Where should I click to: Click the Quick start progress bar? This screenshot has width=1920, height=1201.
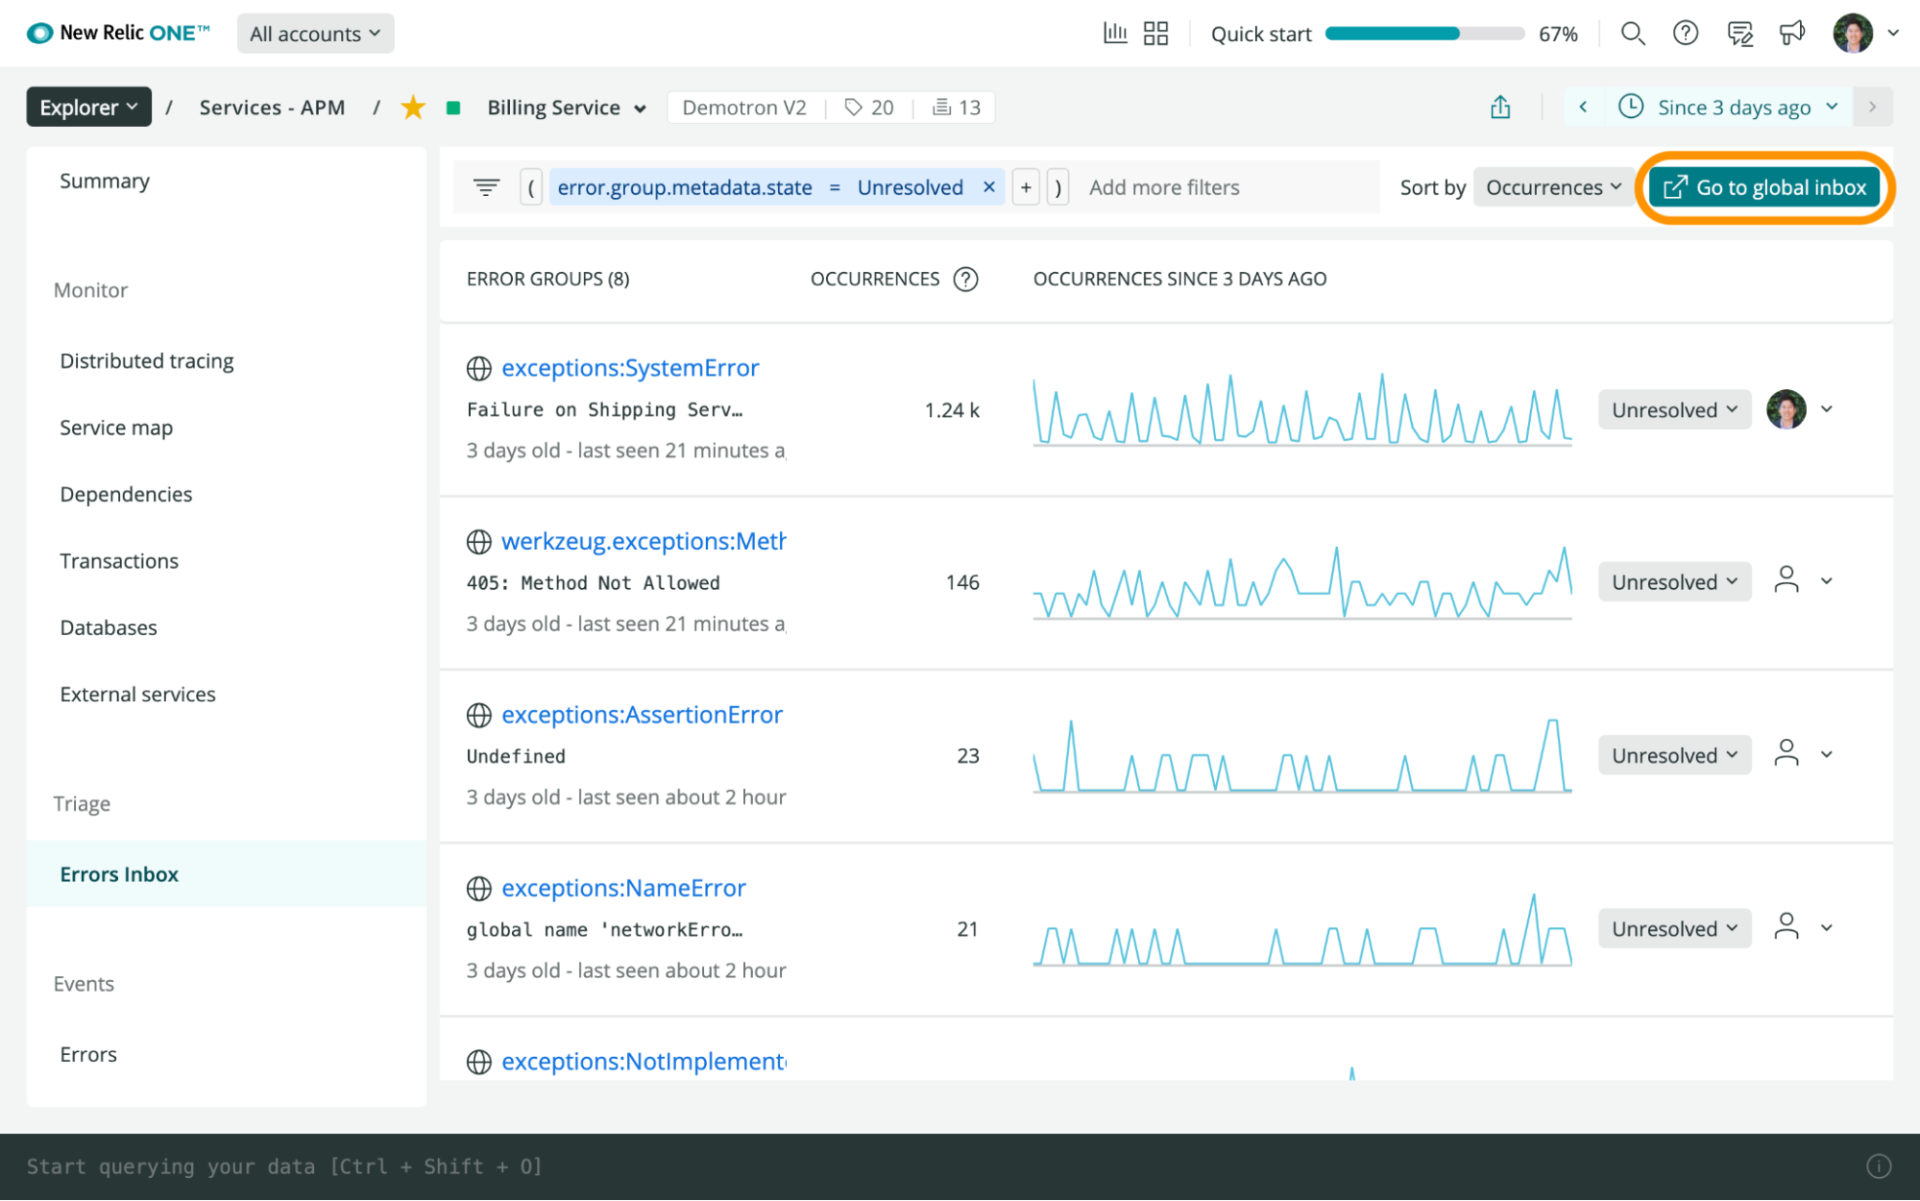click(1423, 33)
